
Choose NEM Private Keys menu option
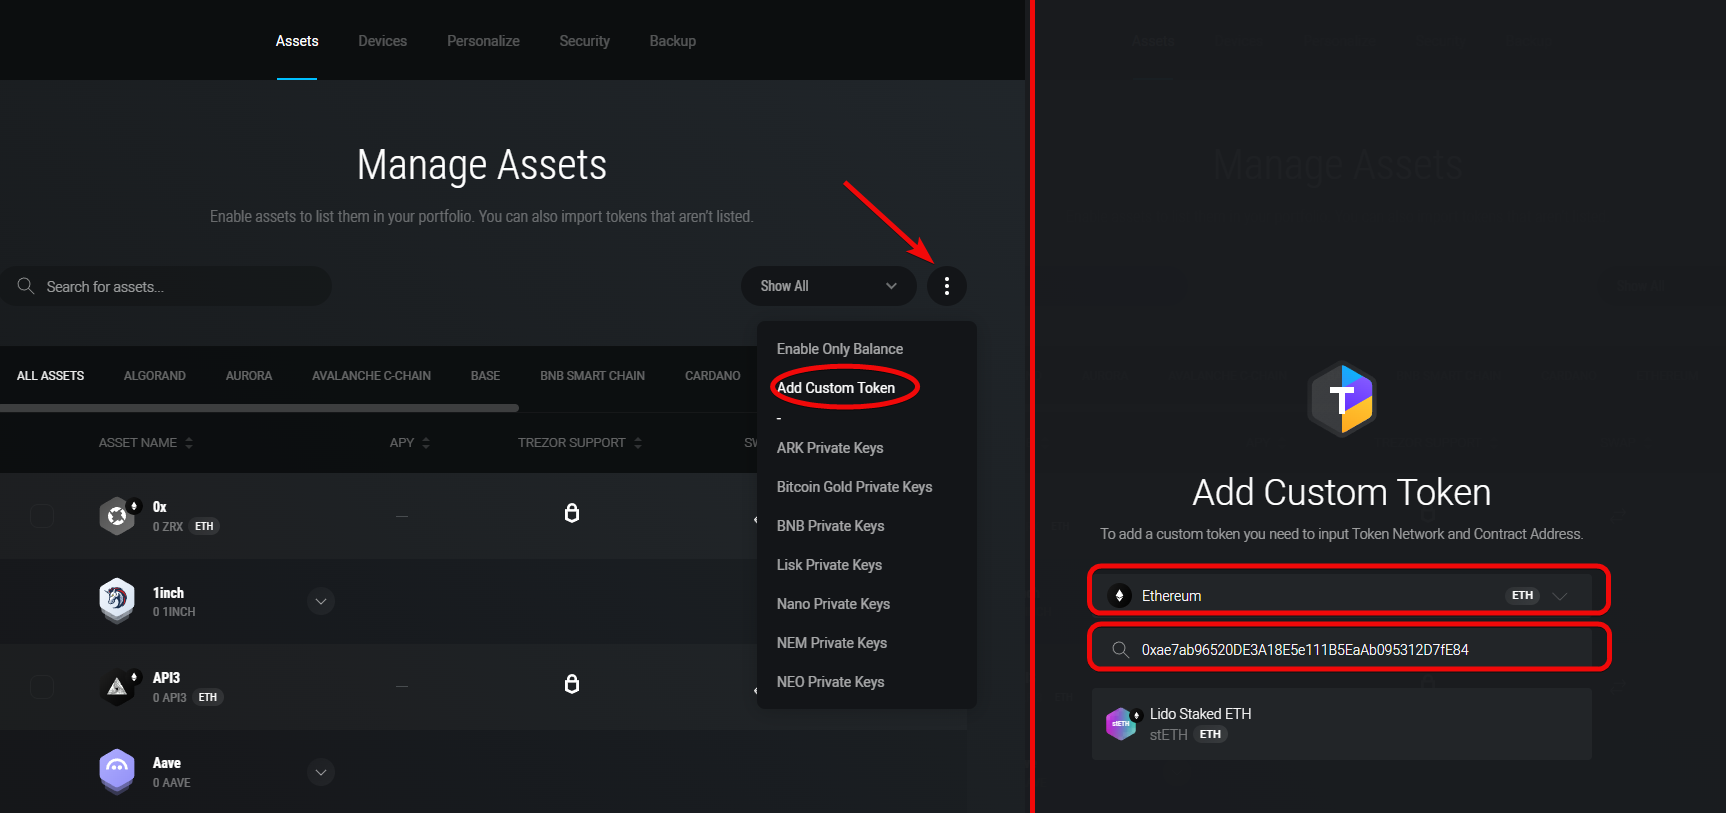coord(831,643)
